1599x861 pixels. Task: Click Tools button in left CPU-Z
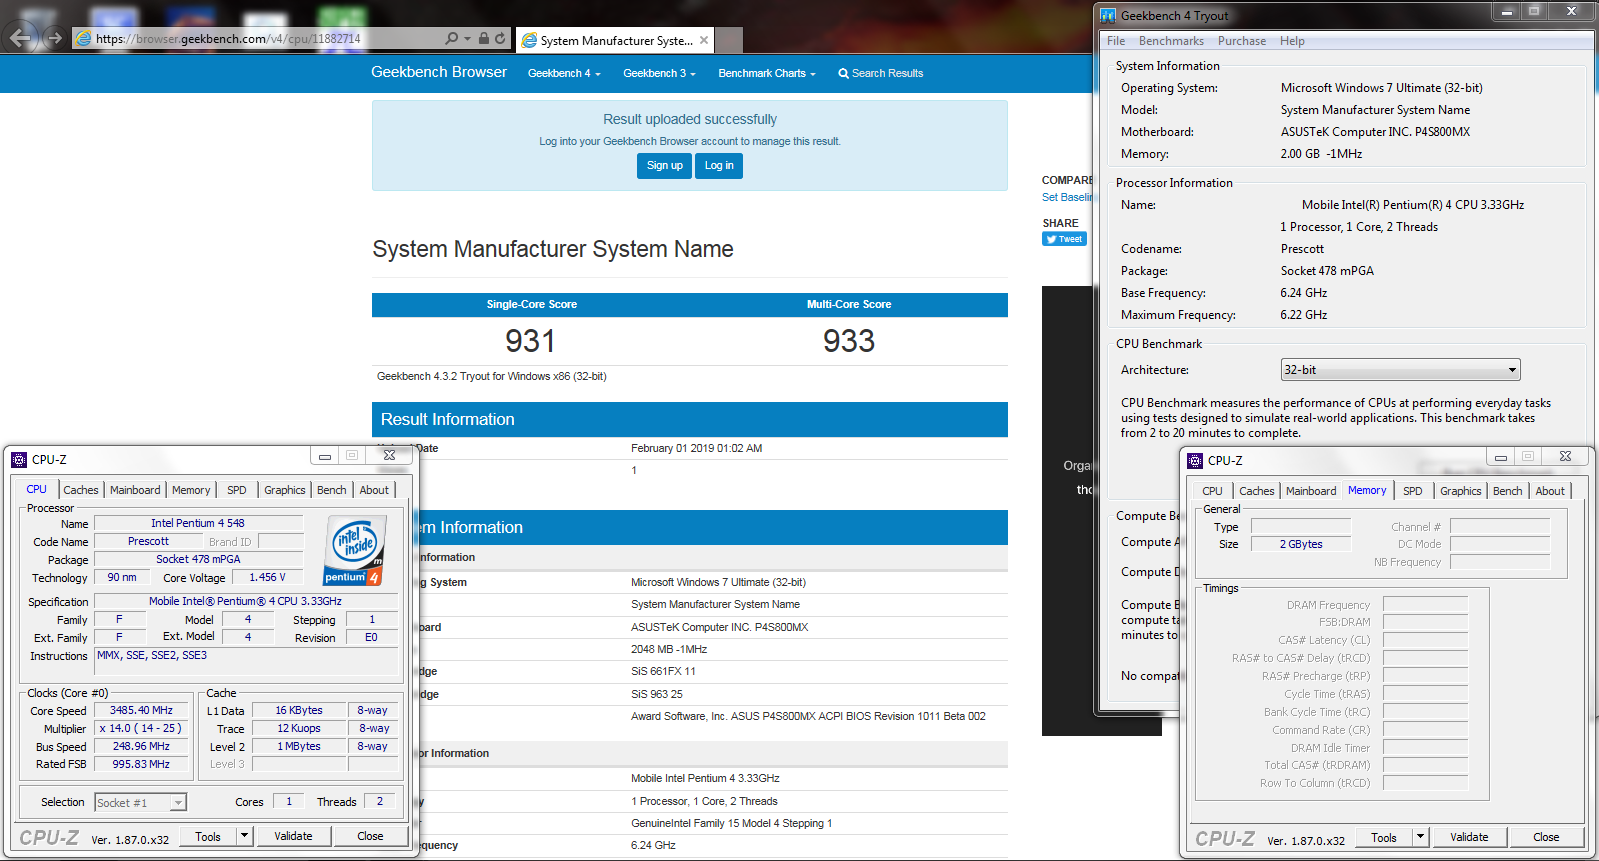[x=208, y=836]
